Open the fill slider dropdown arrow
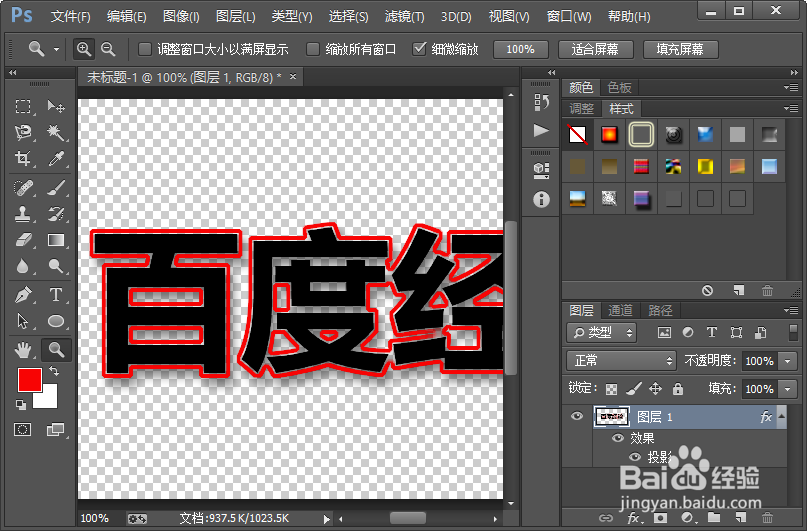 pos(787,389)
